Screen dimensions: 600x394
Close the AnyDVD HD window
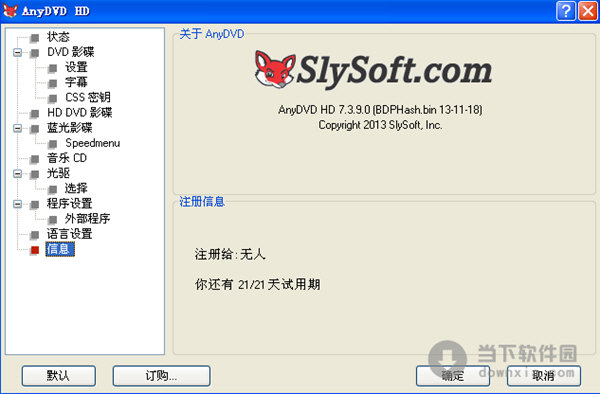click(588, 11)
